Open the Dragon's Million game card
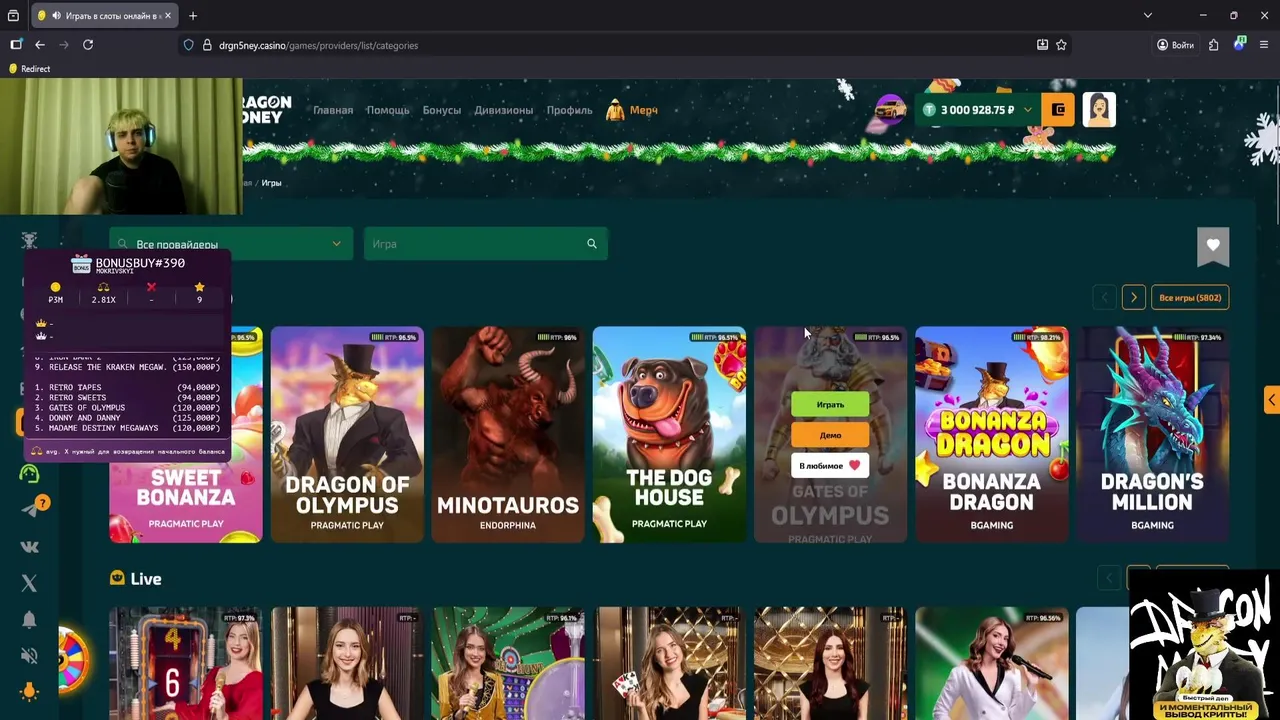 (1153, 434)
